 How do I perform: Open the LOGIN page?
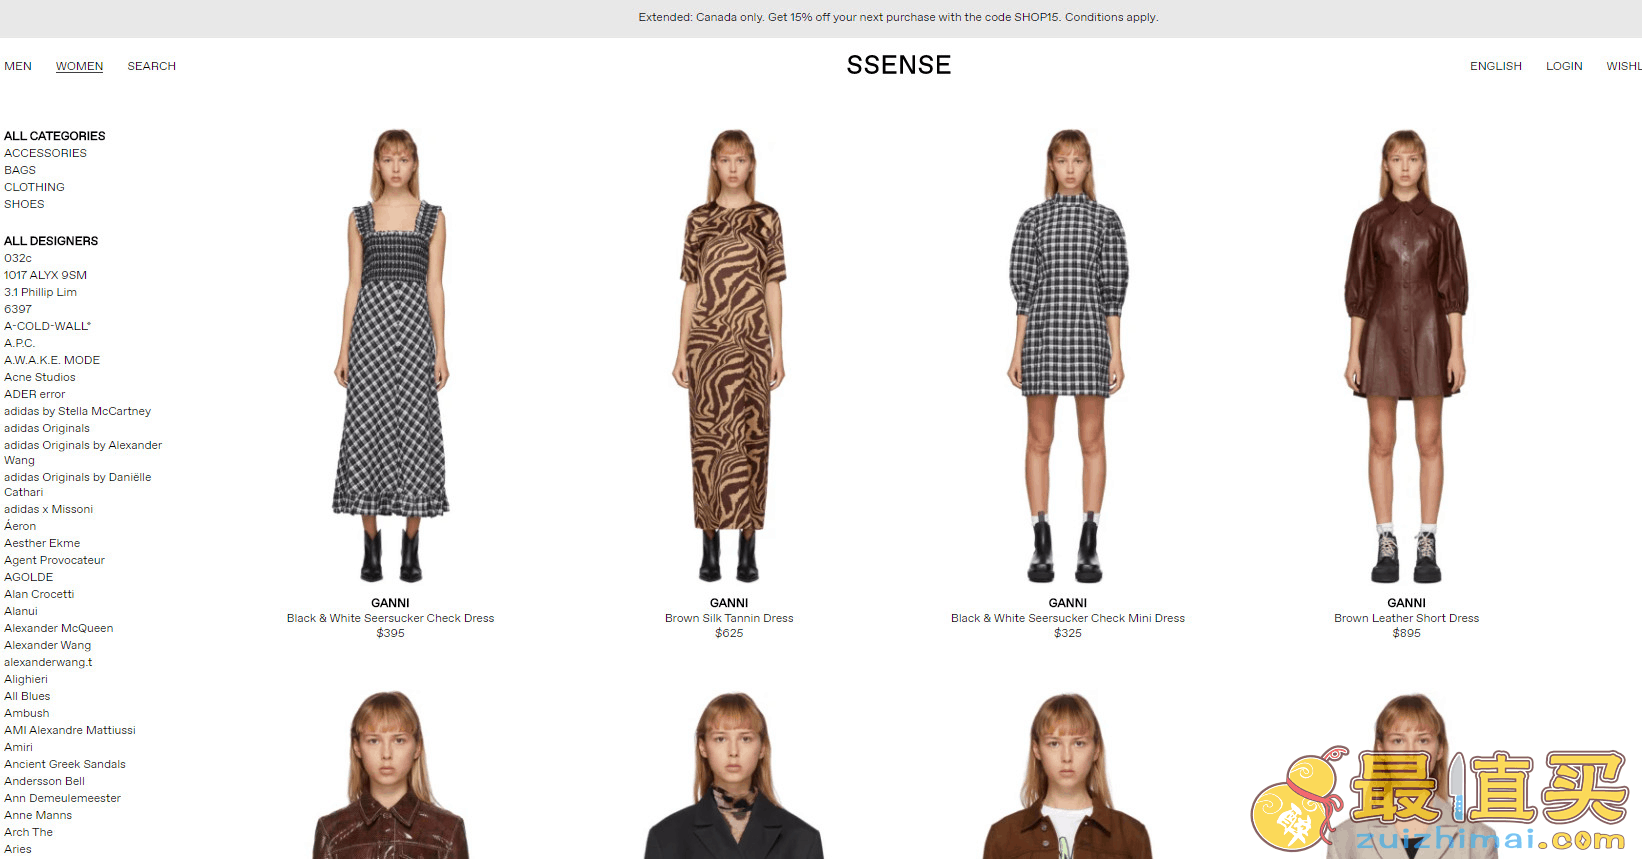coord(1564,66)
